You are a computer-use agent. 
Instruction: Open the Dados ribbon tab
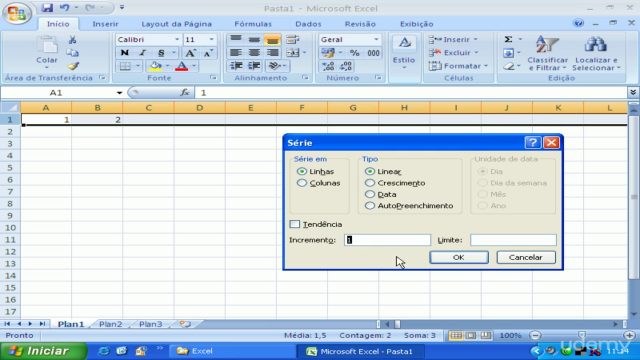pos(308,24)
